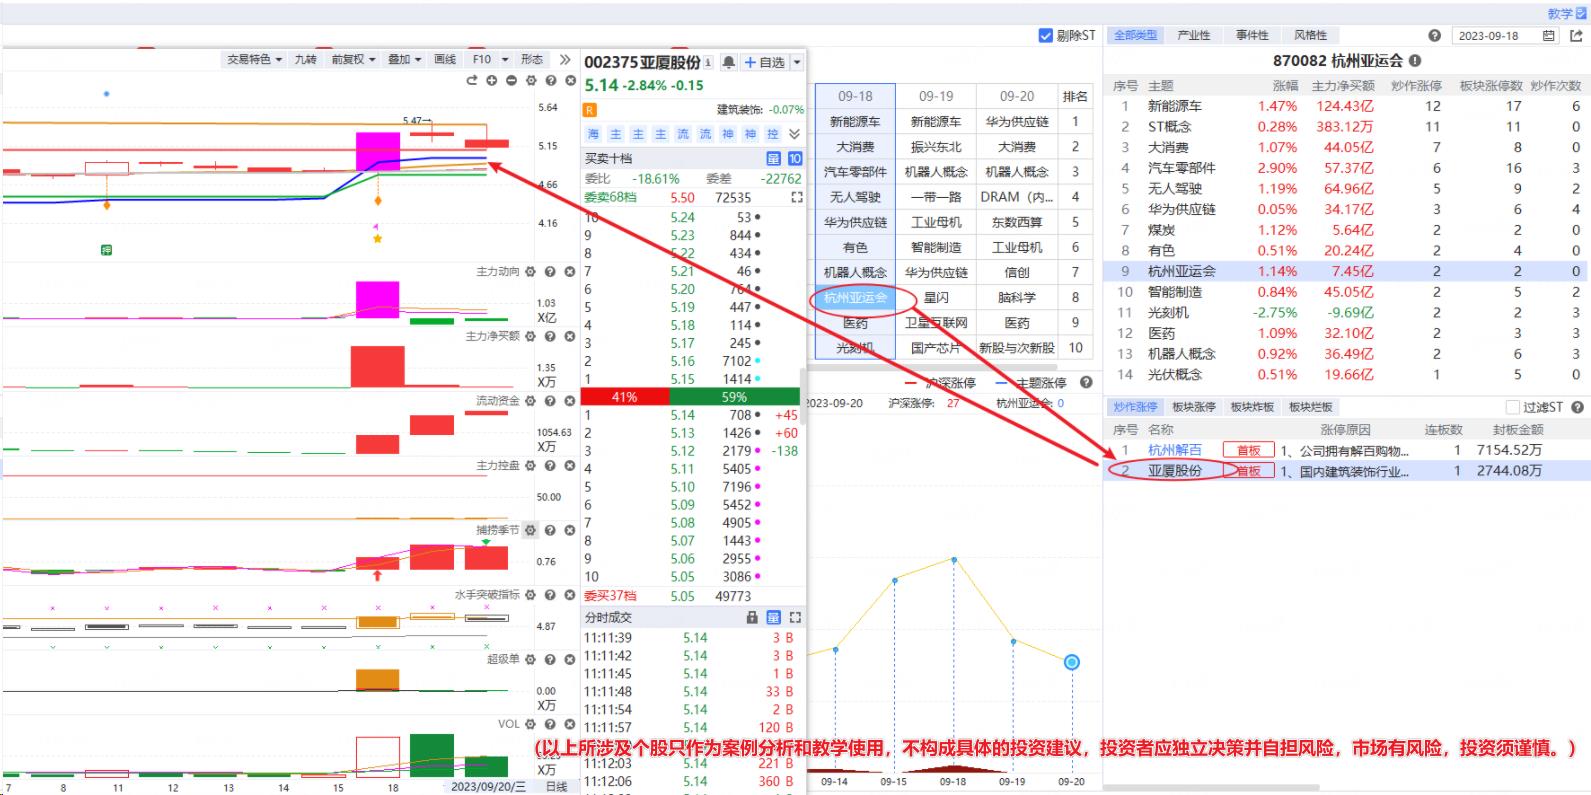This screenshot has height=795, width=1591.
Task: Remove the 流动资金 indicator panel
Action: pos(569,401)
